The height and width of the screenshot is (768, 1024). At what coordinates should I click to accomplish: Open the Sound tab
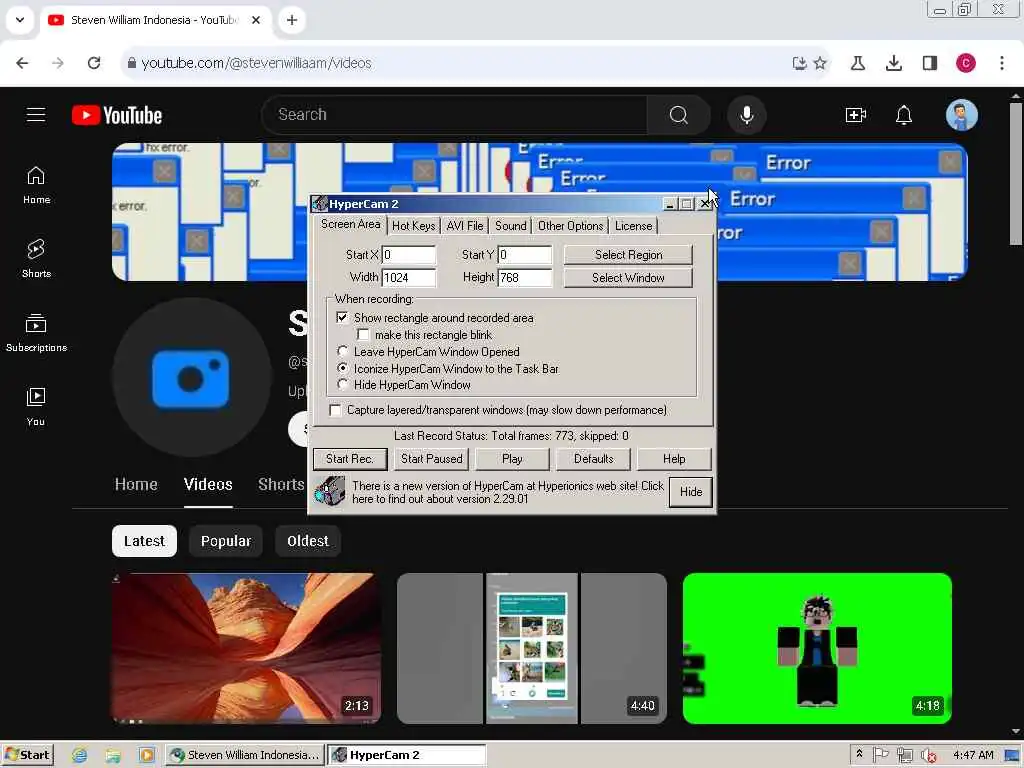(510, 226)
